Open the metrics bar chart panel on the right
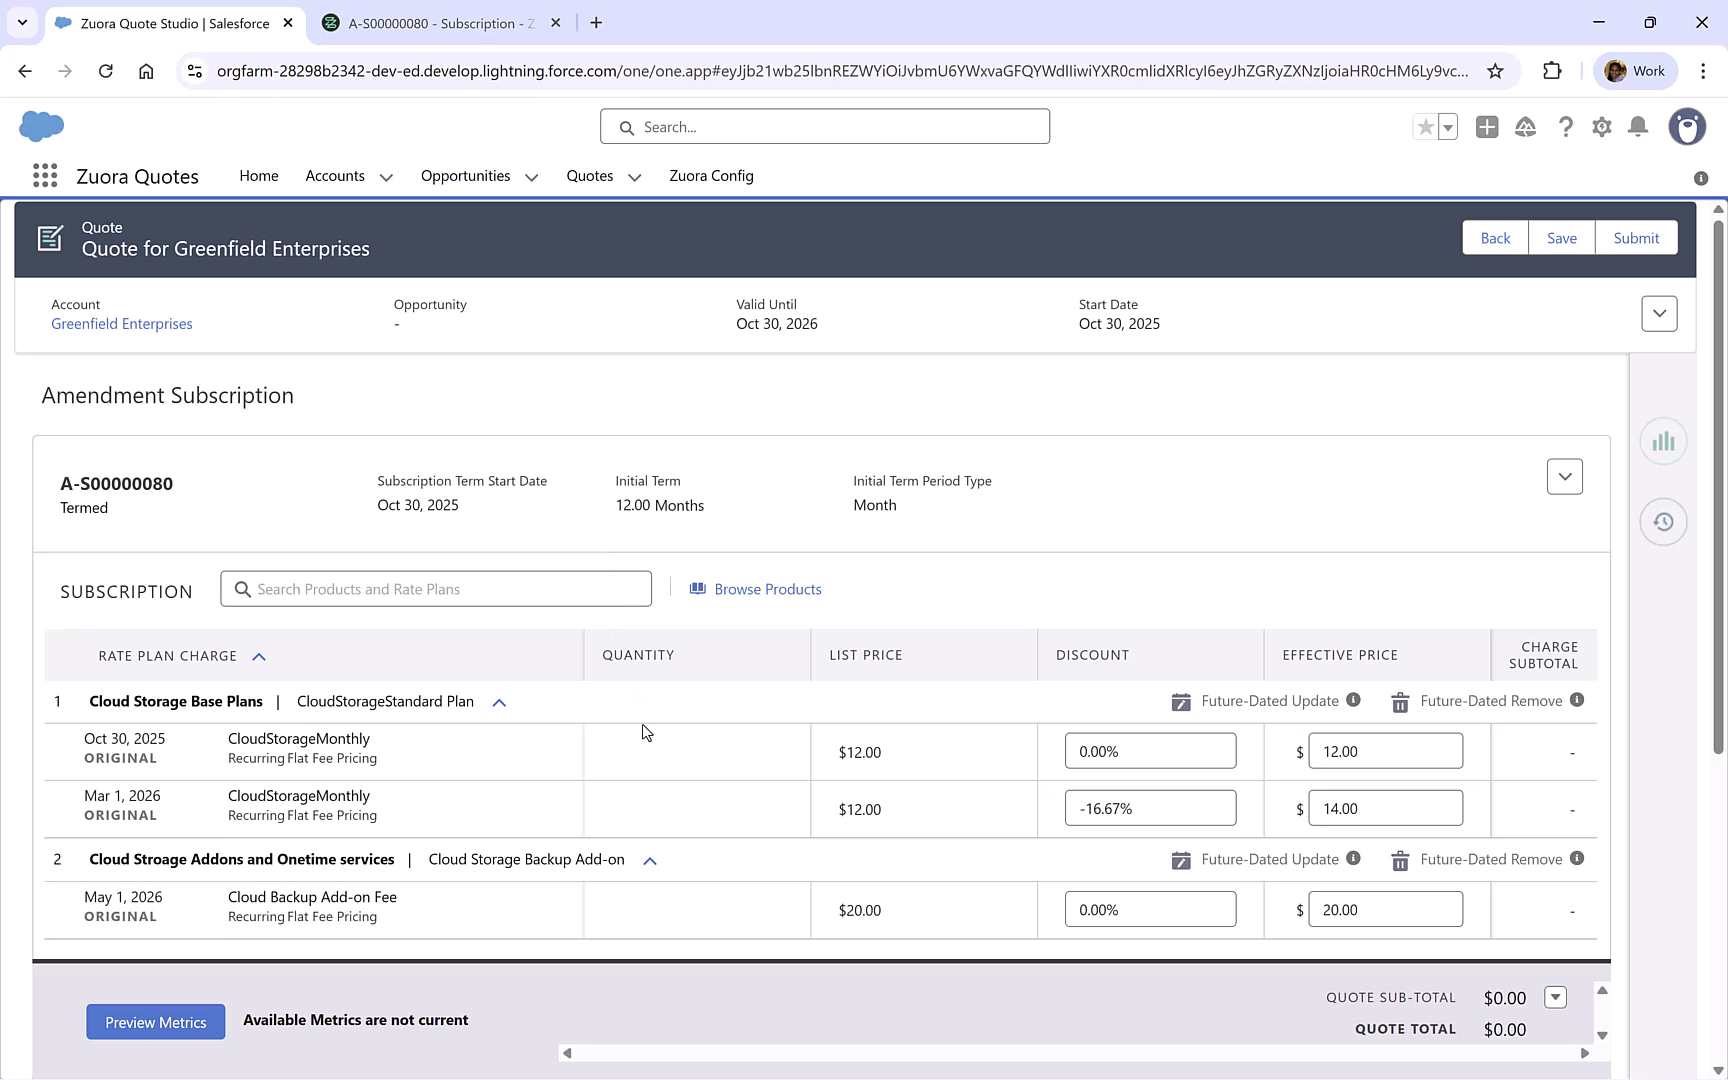 (1663, 440)
